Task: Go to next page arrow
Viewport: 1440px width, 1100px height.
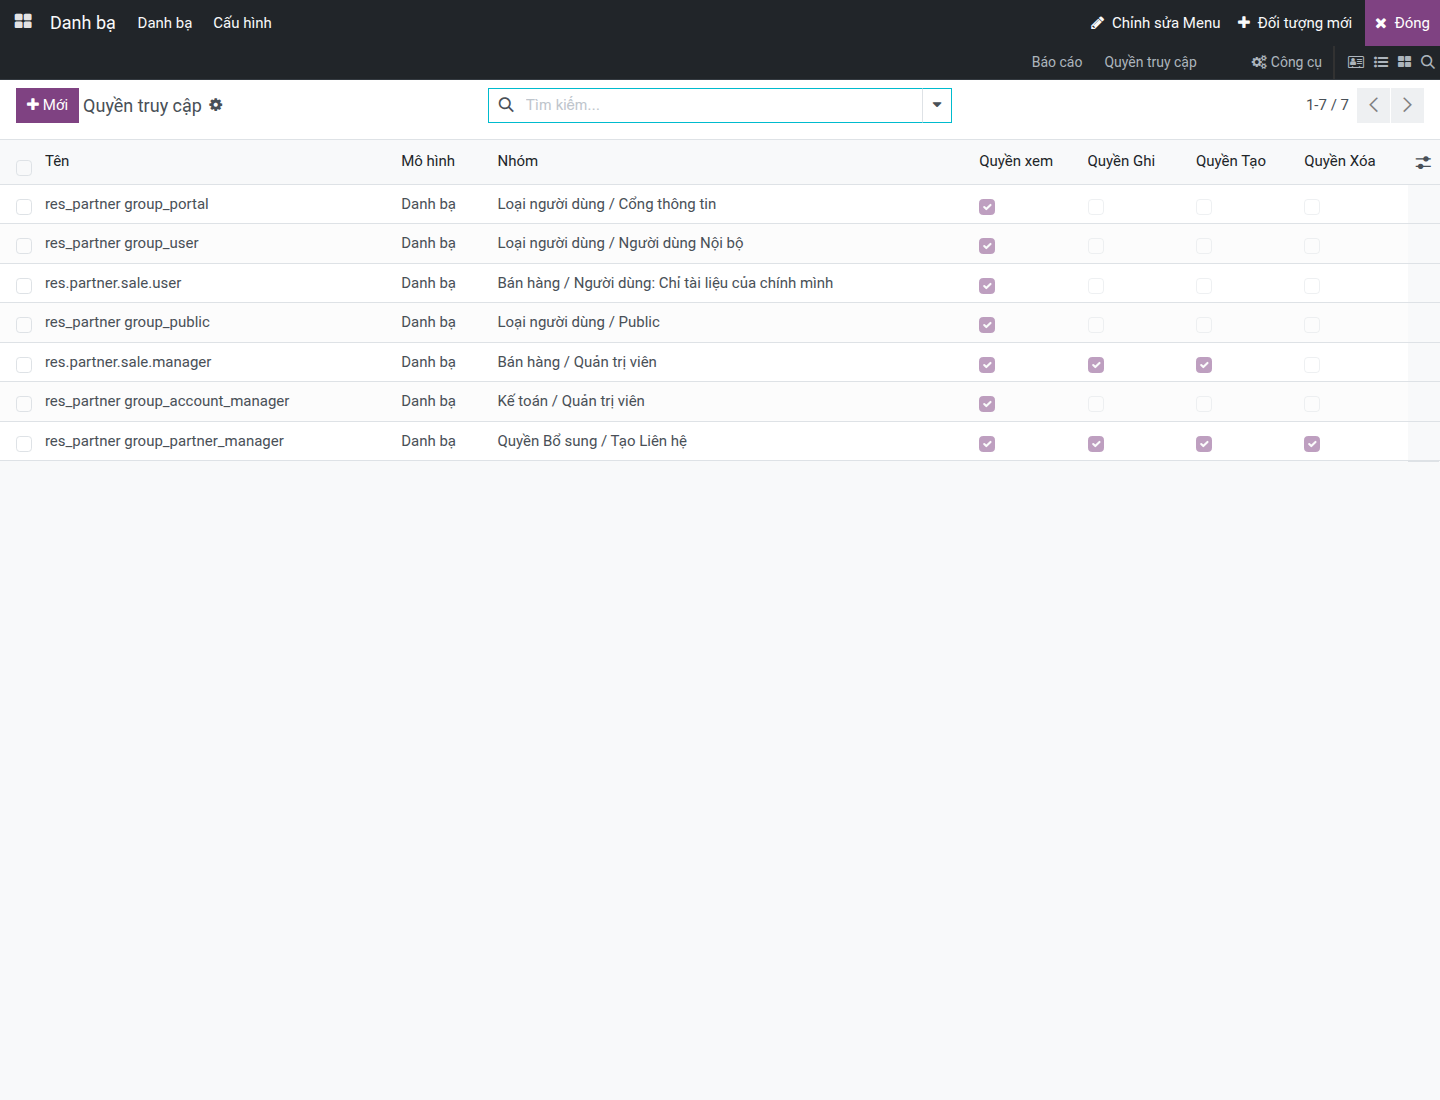Action: [x=1407, y=105]
